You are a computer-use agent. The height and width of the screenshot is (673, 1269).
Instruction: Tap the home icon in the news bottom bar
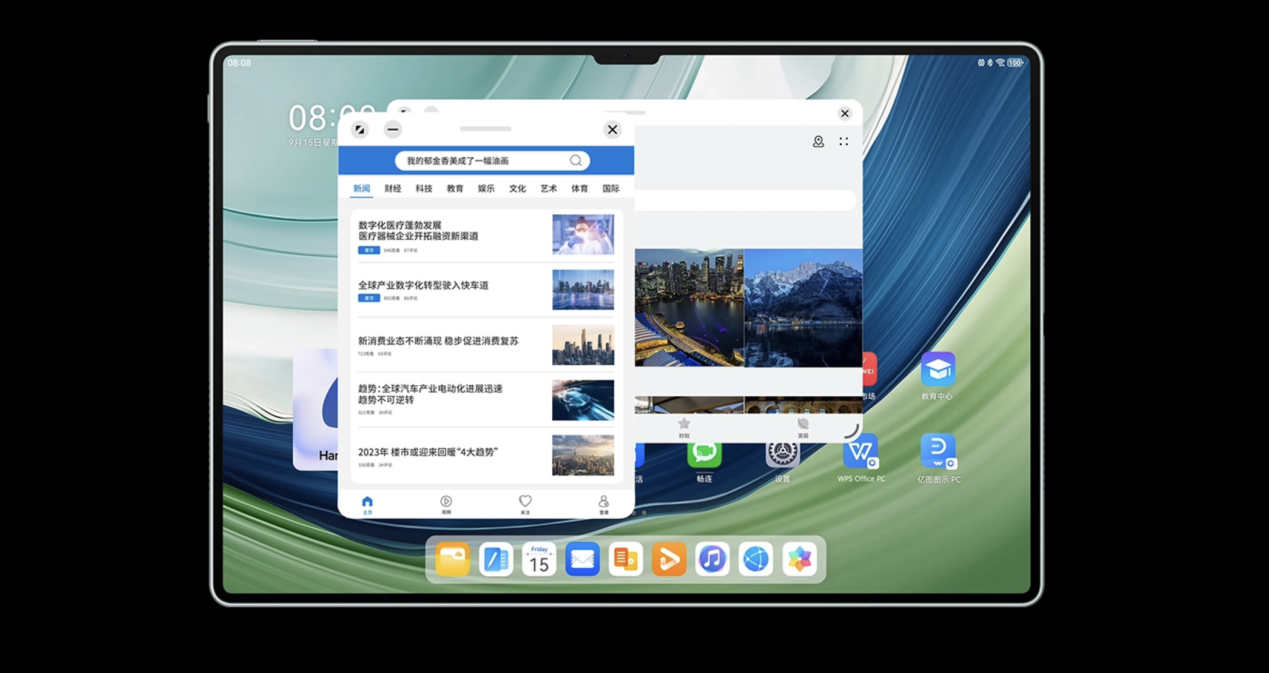[x=367, y=504]
